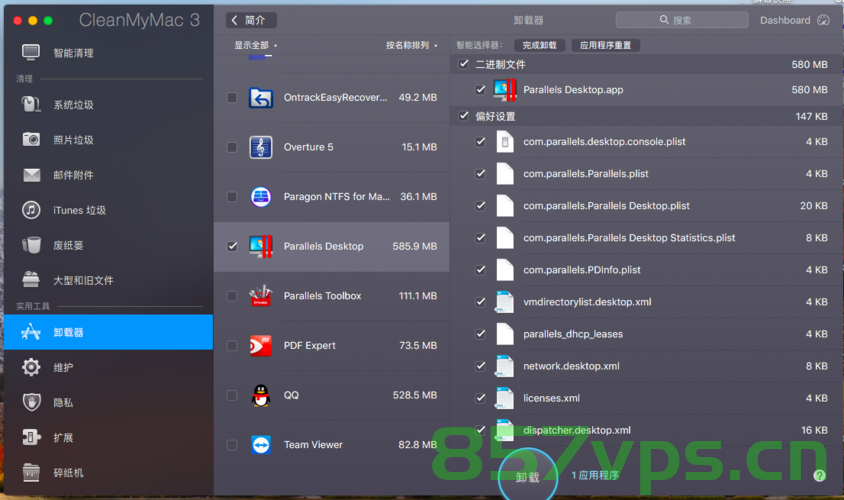Uncheck the licenses.xml checkbox

point(480,398)
